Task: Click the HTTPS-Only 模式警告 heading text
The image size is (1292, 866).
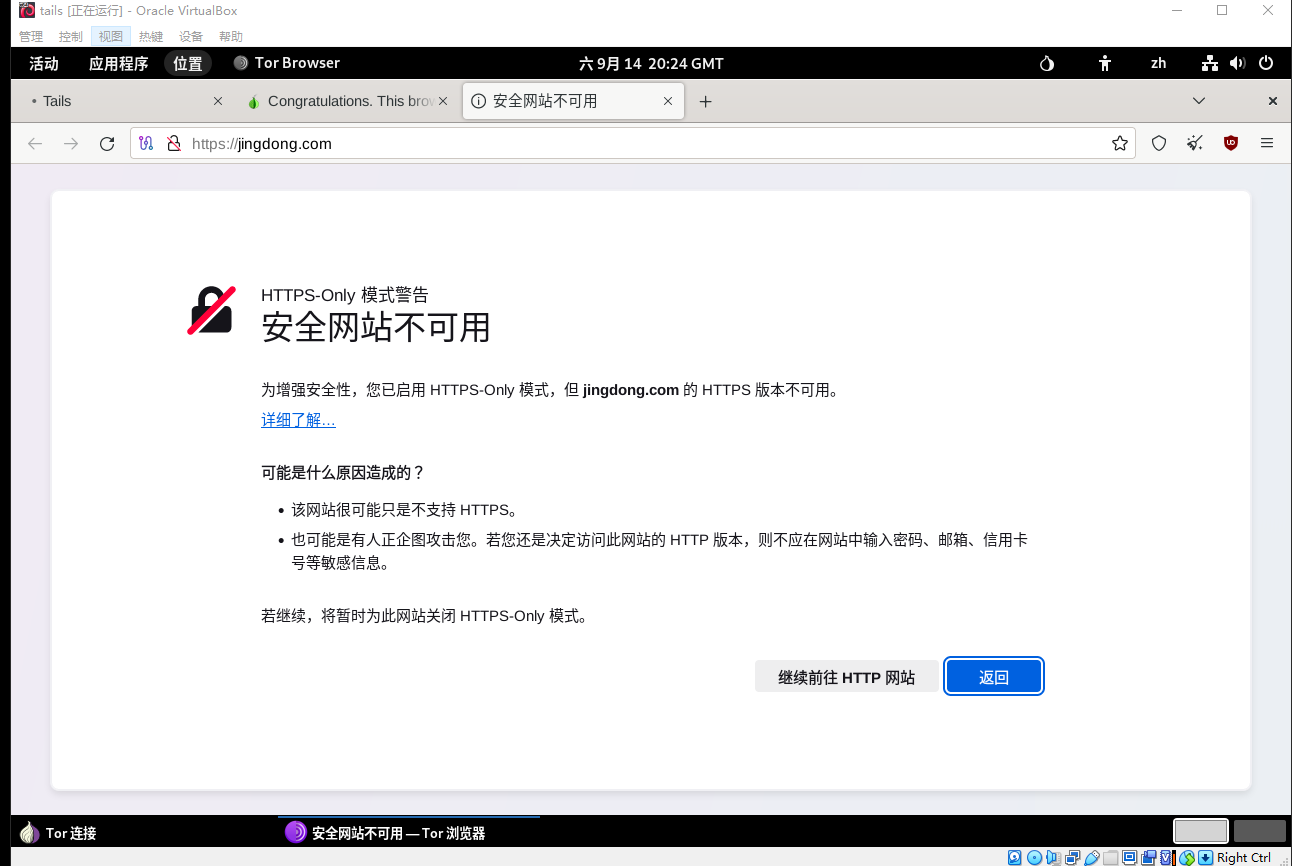Action: tap(344, 295)
